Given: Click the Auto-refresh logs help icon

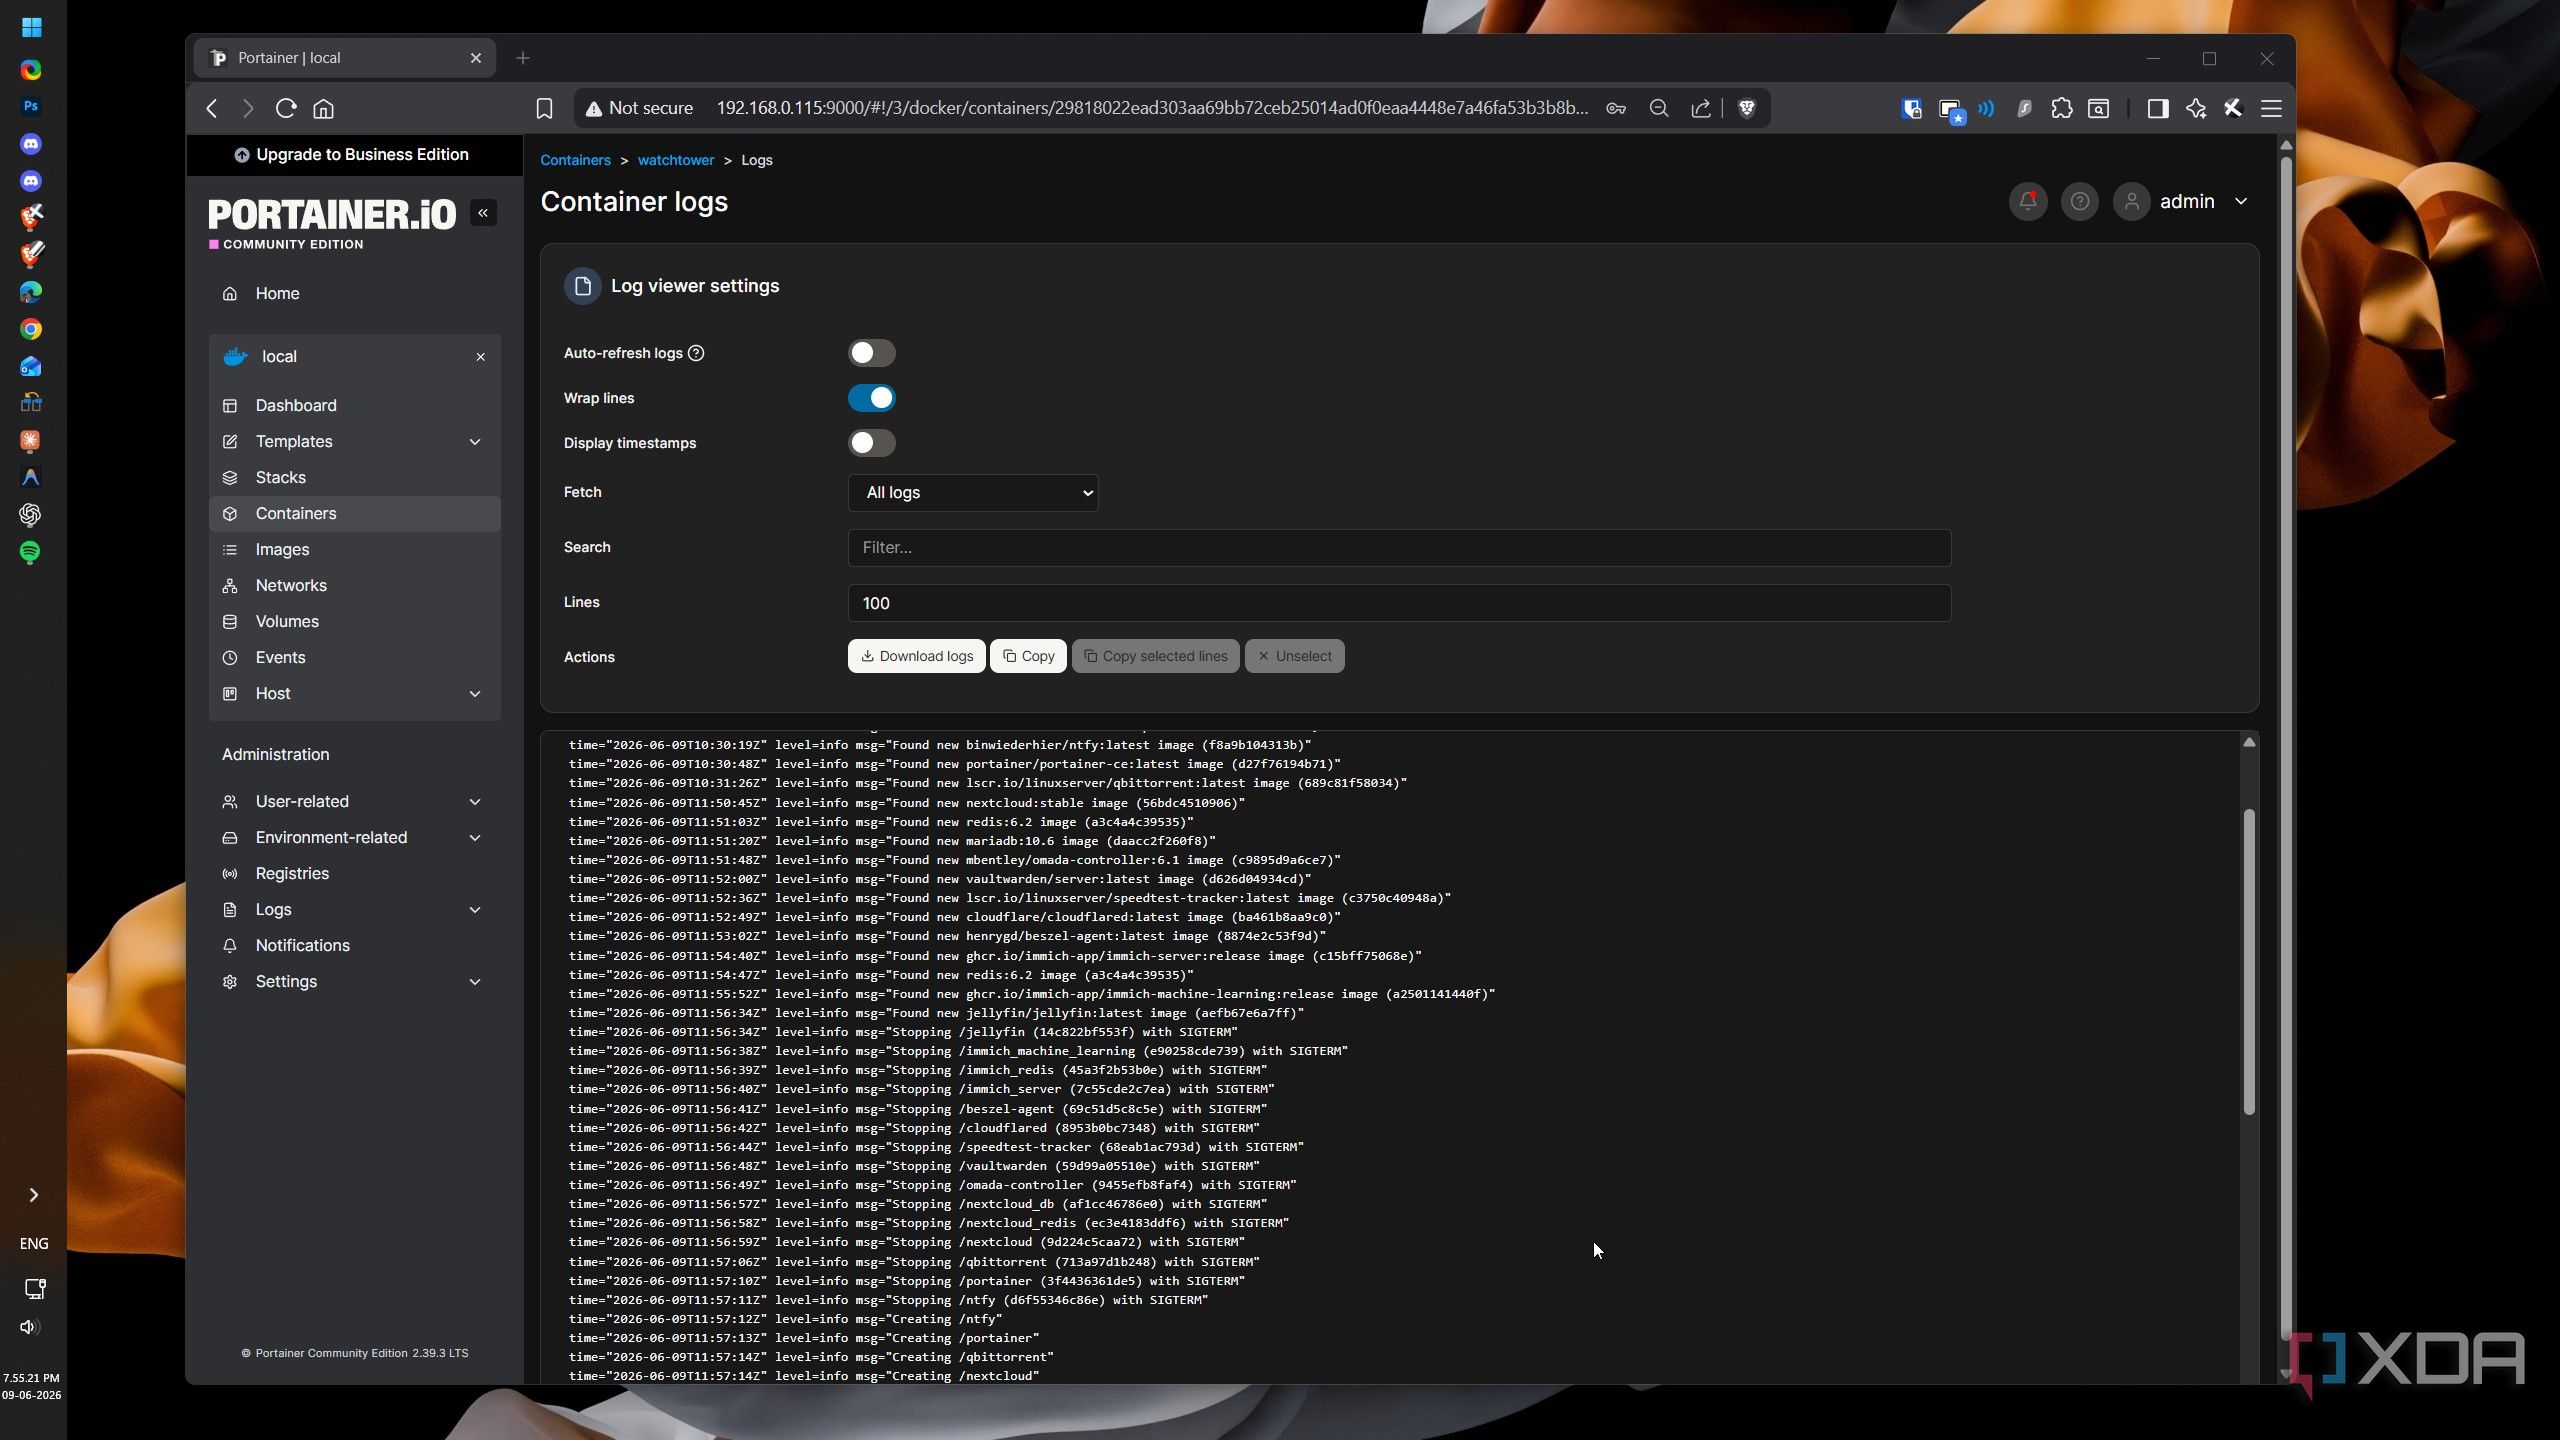Looking at the screenshot, I should [x=696, y=353].
